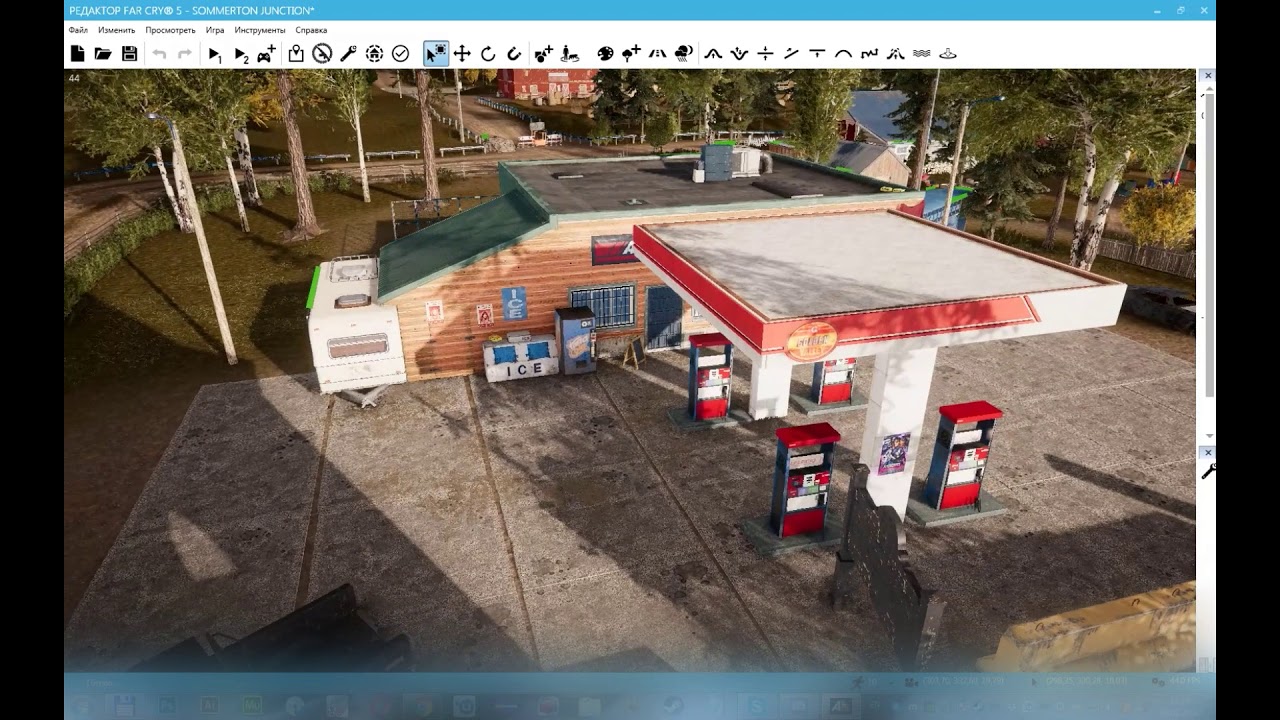Viewport: 1280px width, 720px height.
Task: Start Play mode 1
Action: point(215,54)
